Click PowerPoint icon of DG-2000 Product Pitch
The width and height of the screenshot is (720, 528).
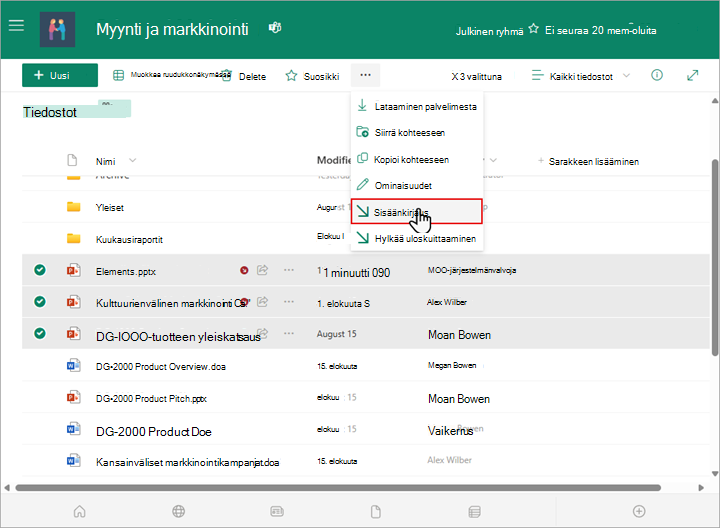pos(73,397)
